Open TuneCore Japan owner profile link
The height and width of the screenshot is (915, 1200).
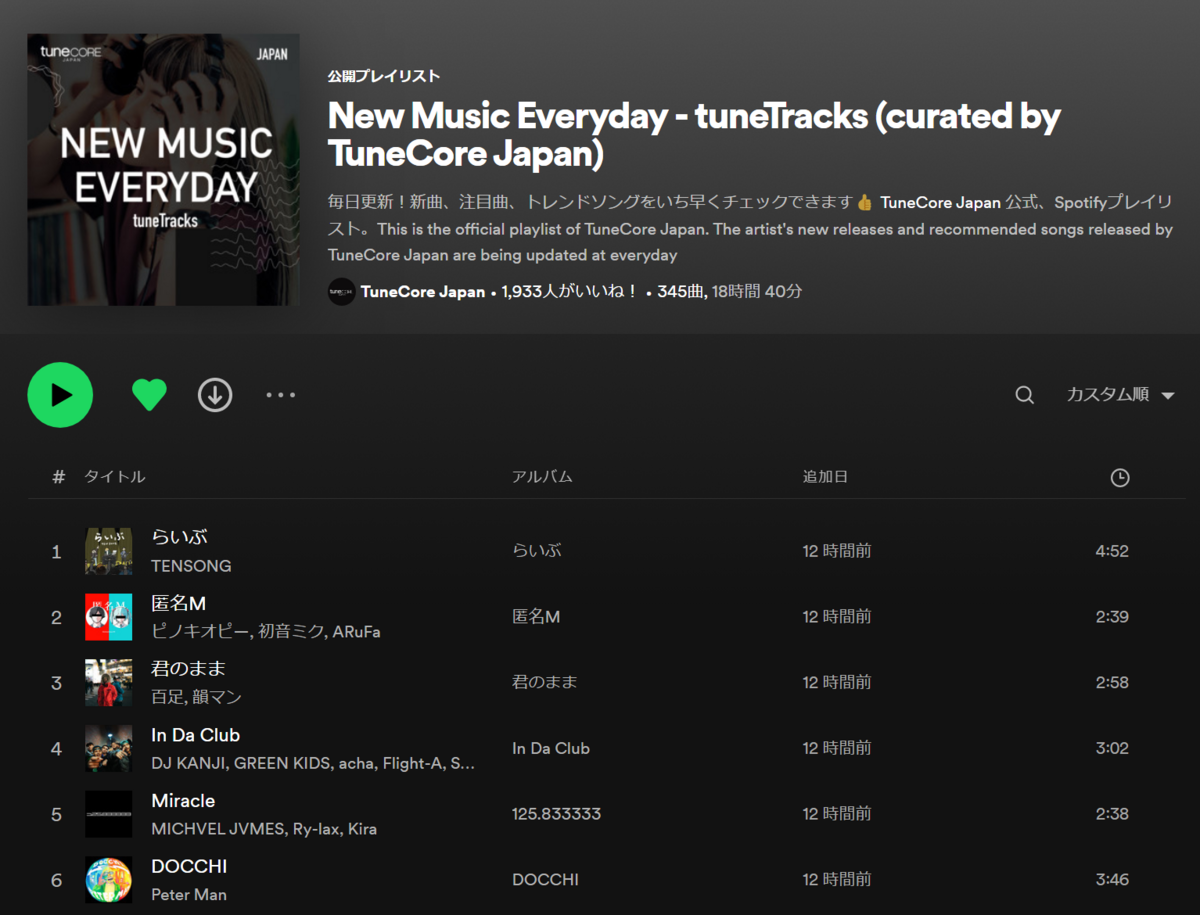click(x=423, y=292)
